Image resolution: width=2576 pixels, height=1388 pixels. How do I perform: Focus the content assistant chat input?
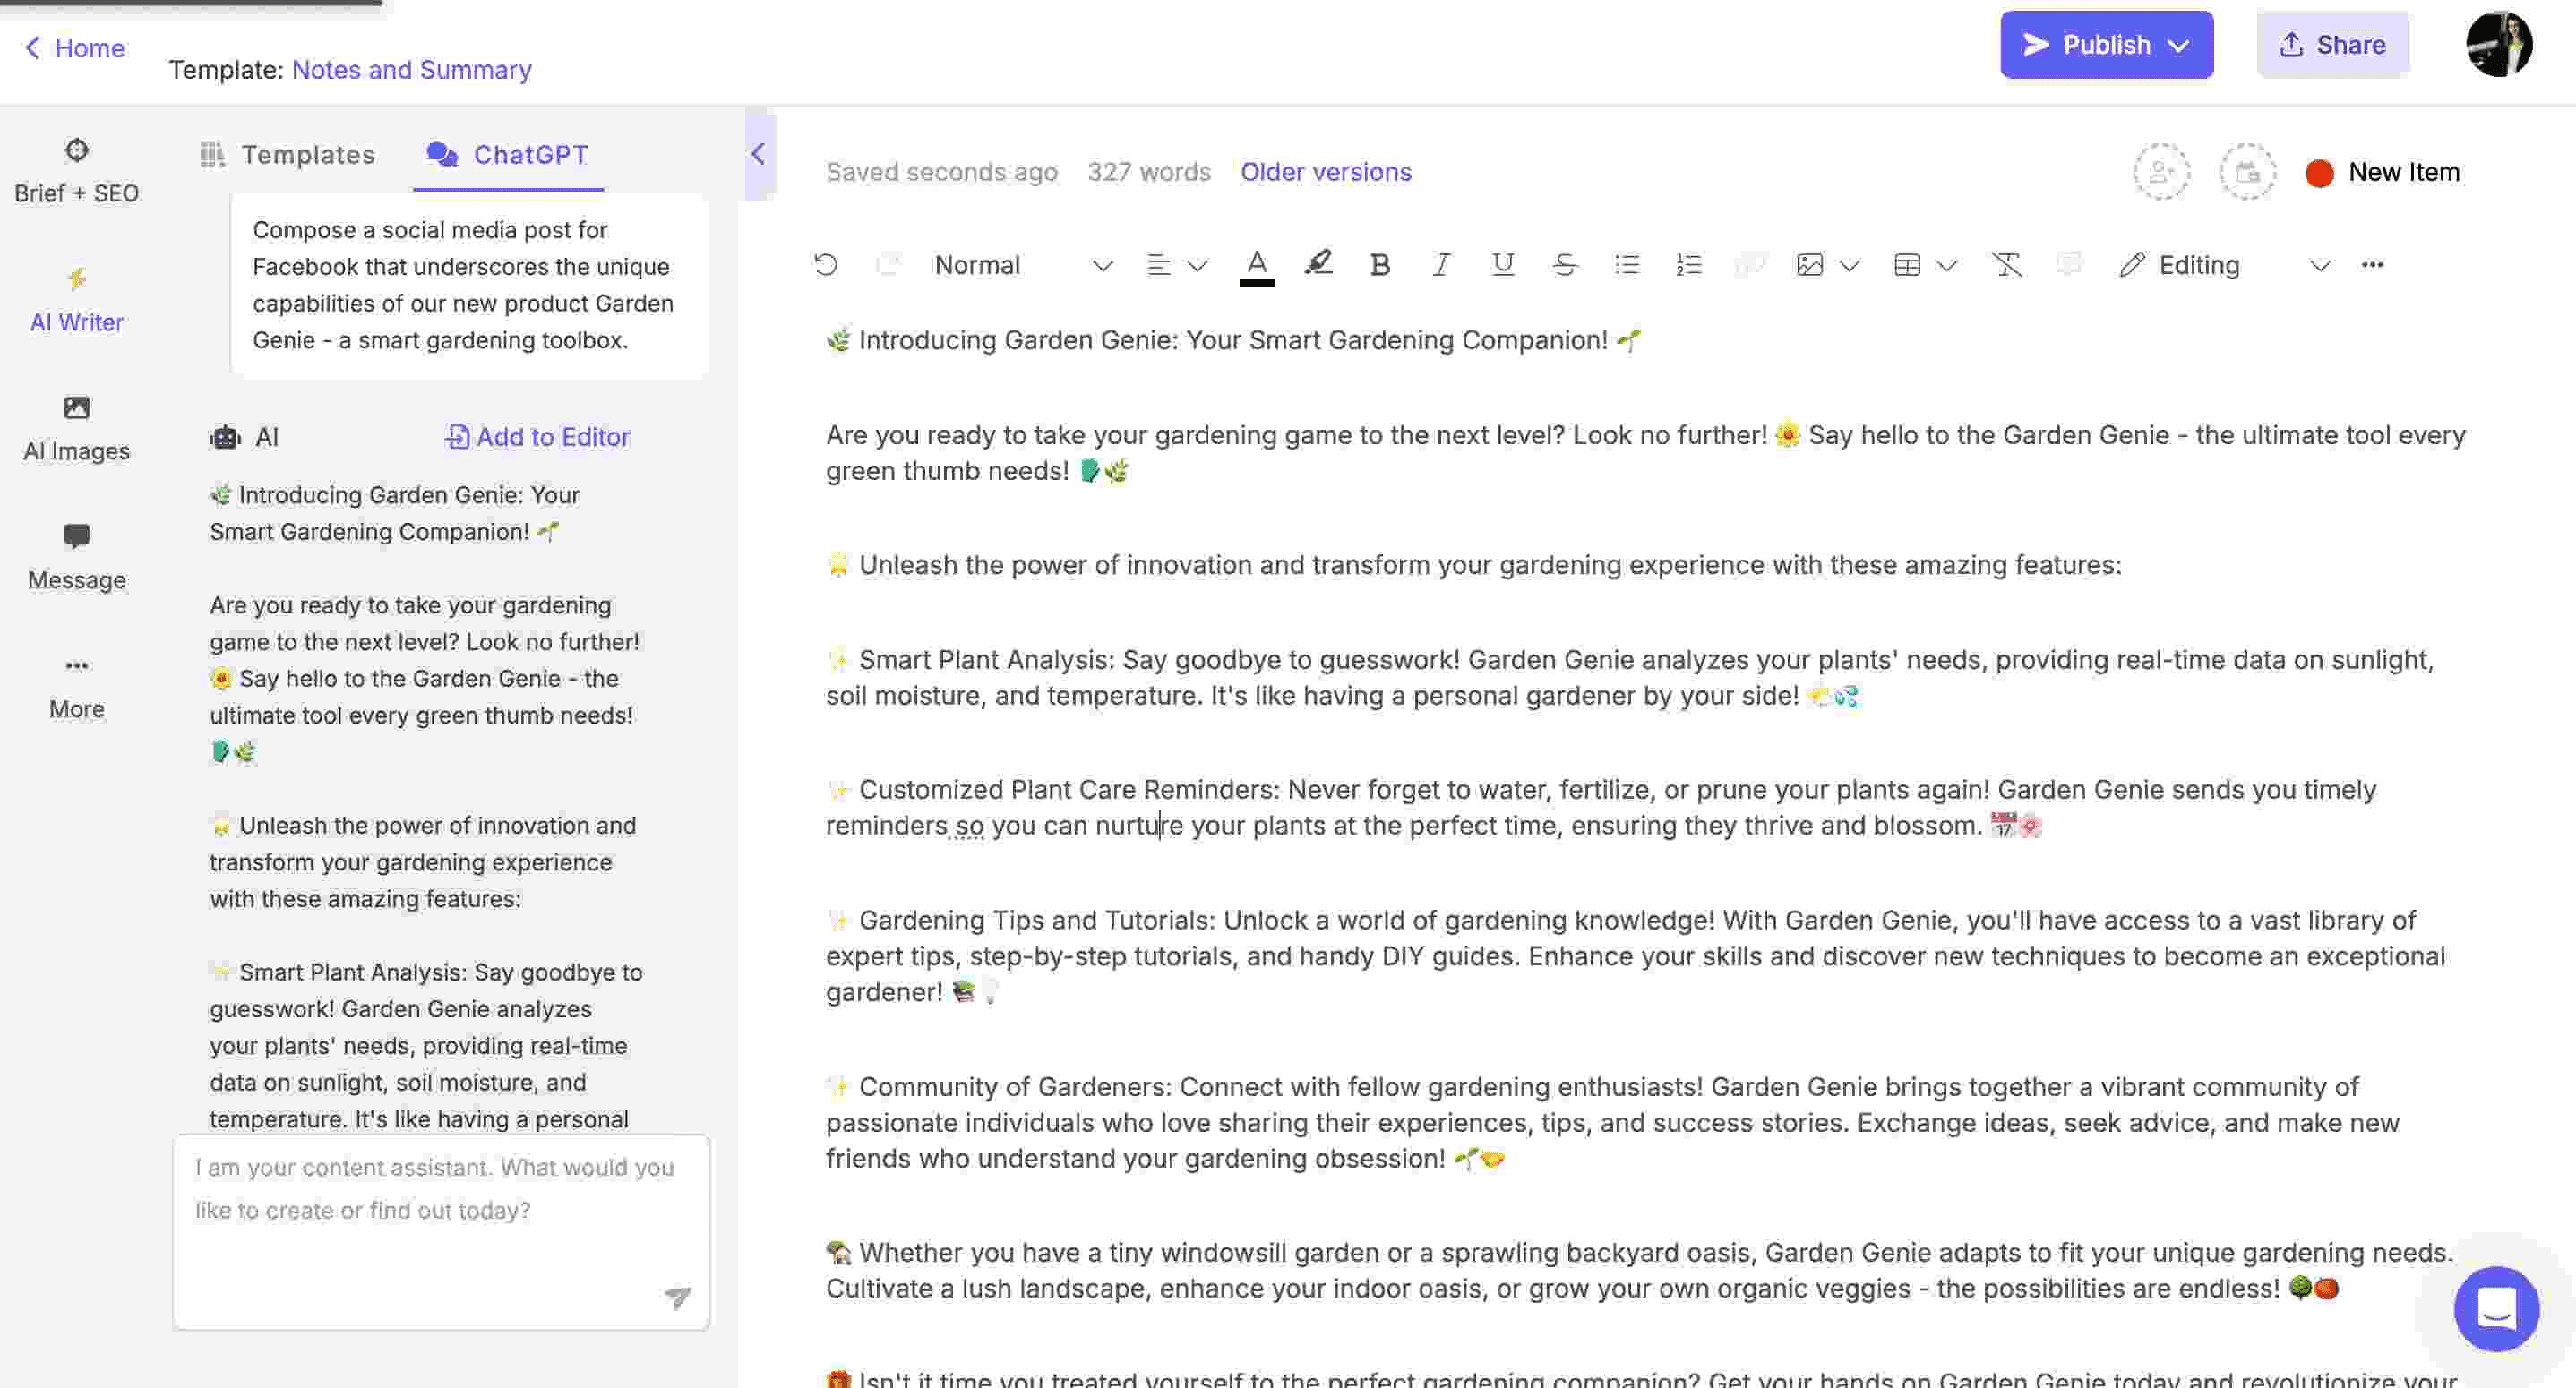[x=441, y=1232]
